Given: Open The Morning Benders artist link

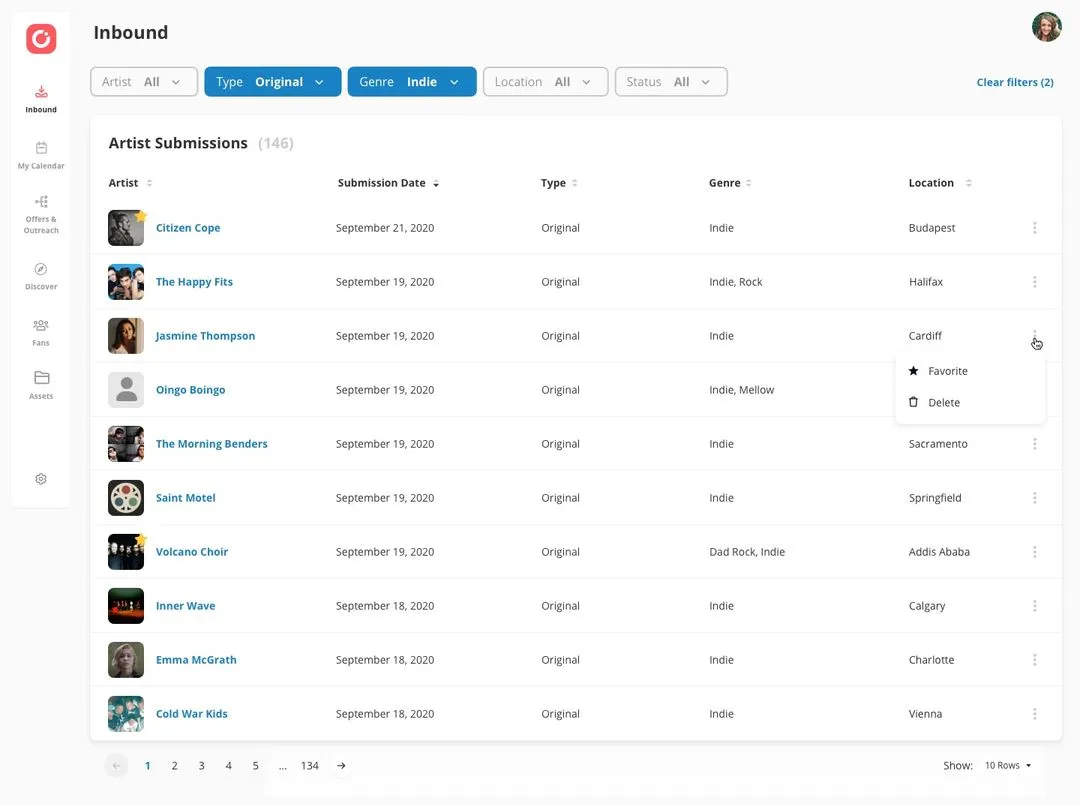Looking at the screenshot, I should coord(211,444).
